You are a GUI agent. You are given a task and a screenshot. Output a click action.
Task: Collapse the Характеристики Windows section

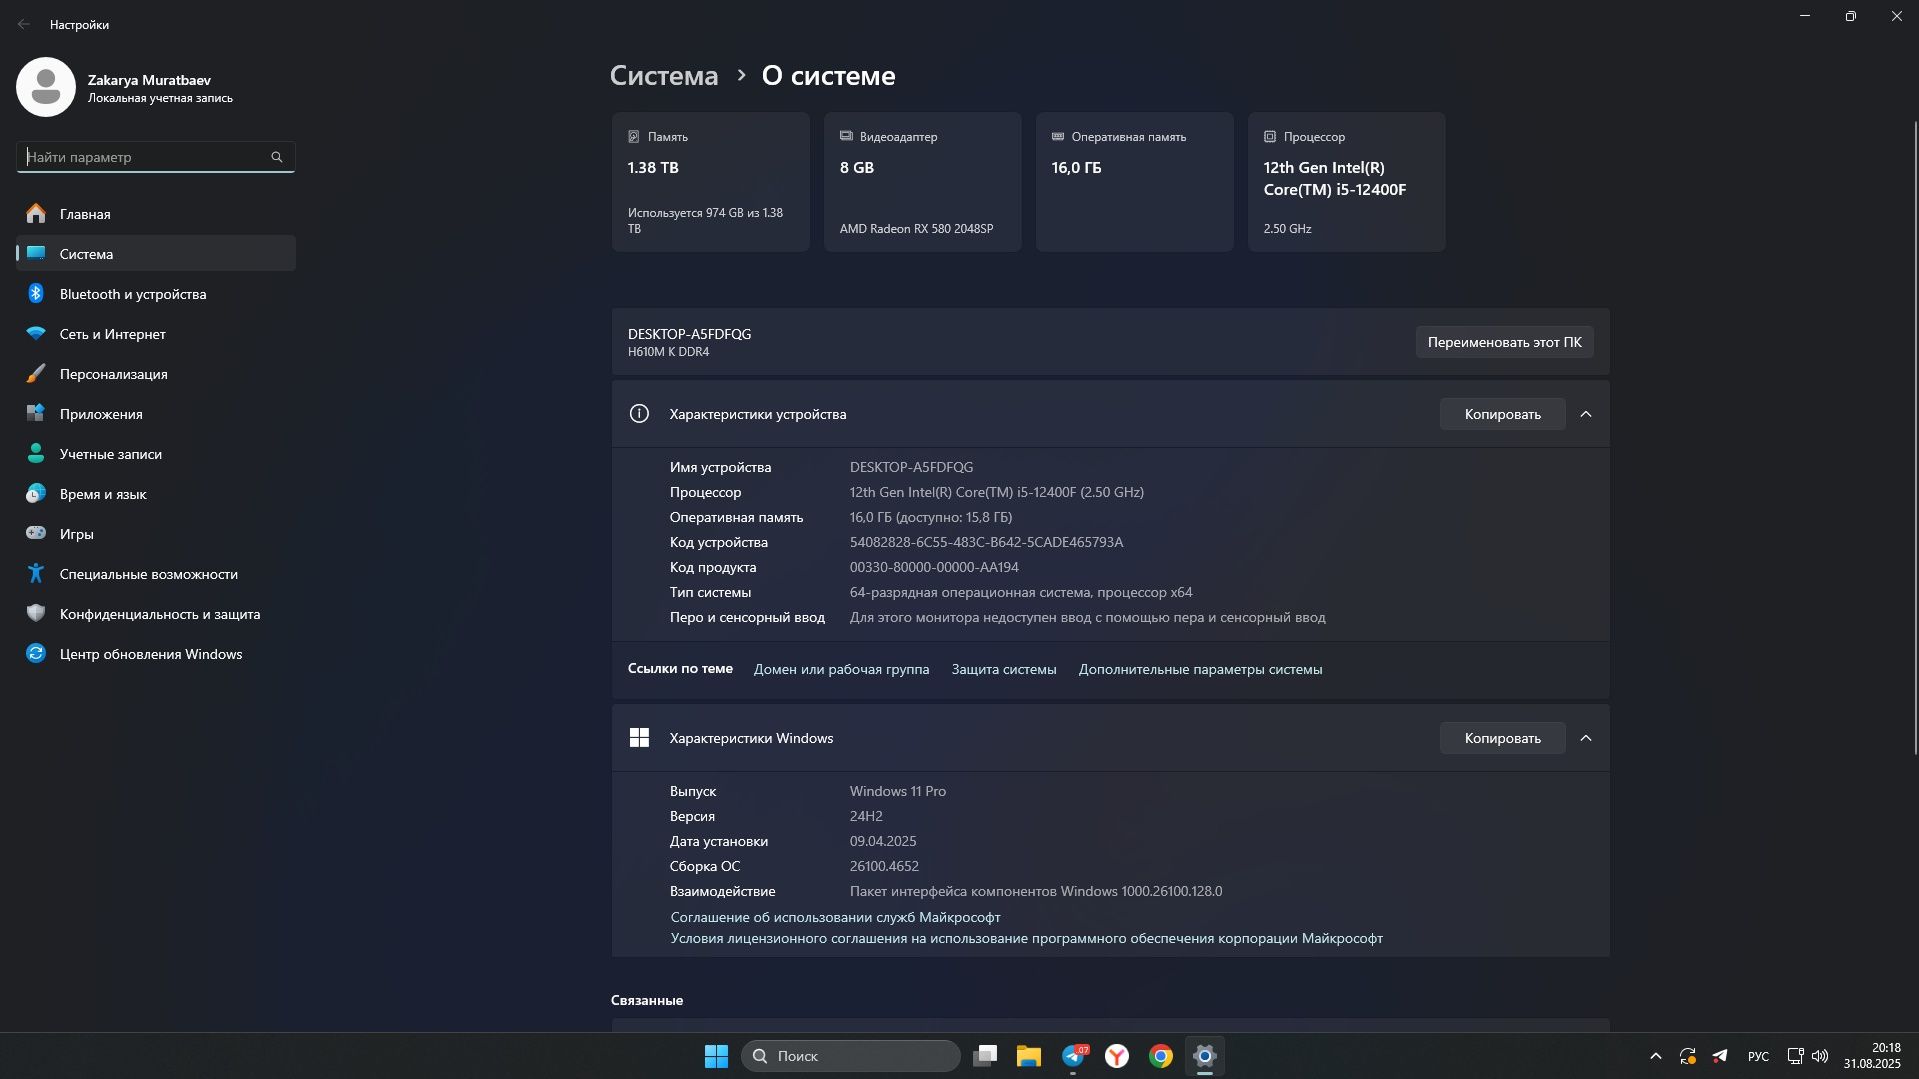click(1586, 738)
